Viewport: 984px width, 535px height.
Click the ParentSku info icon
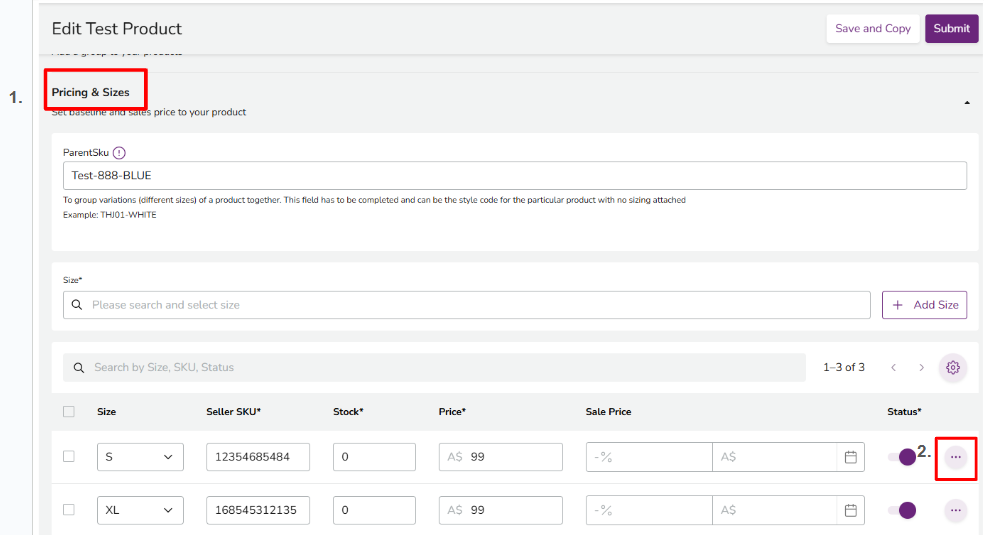tap(119, 153)
